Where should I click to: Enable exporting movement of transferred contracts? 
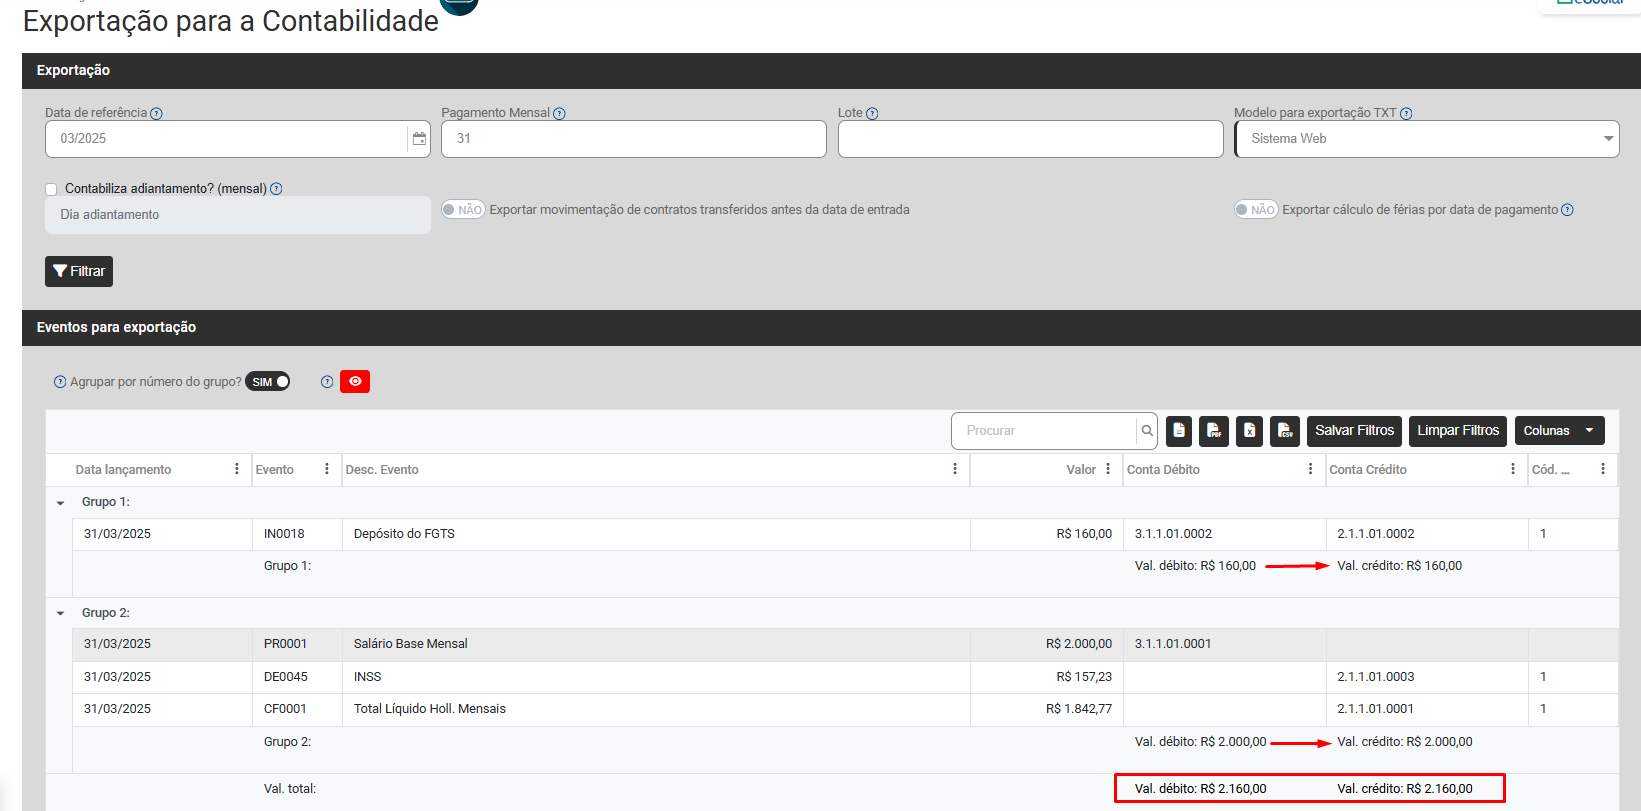coord(463,210)
